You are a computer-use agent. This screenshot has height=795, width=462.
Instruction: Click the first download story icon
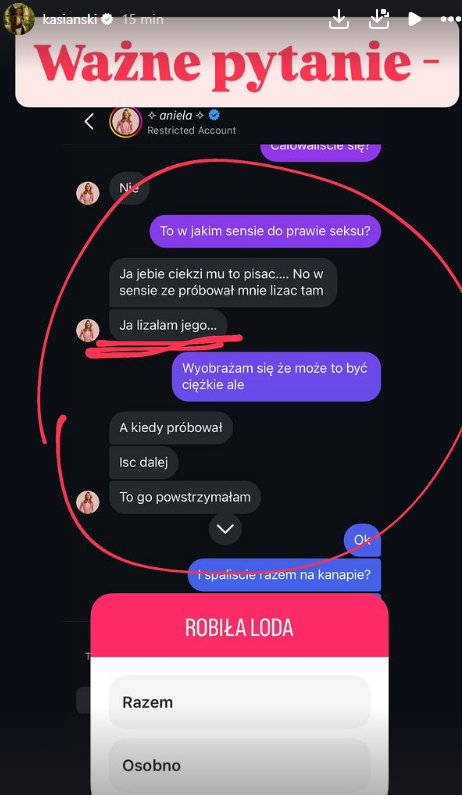[338, 19]
